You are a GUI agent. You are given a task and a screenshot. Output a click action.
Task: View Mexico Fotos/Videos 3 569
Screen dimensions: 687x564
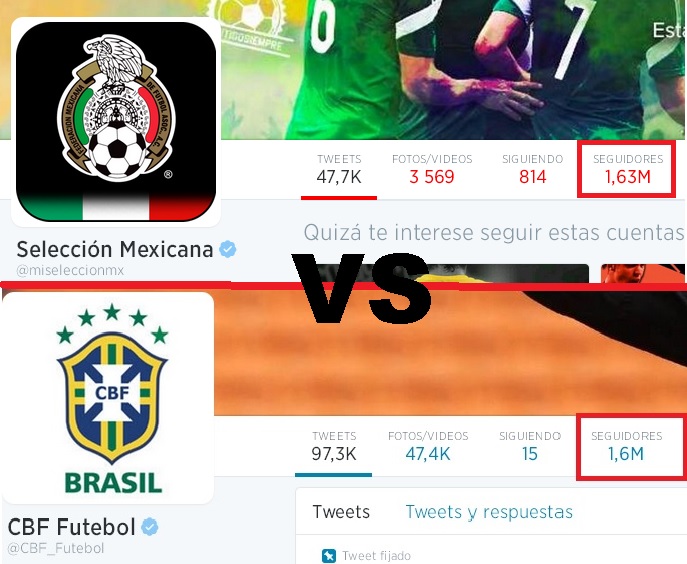[432, 169]
